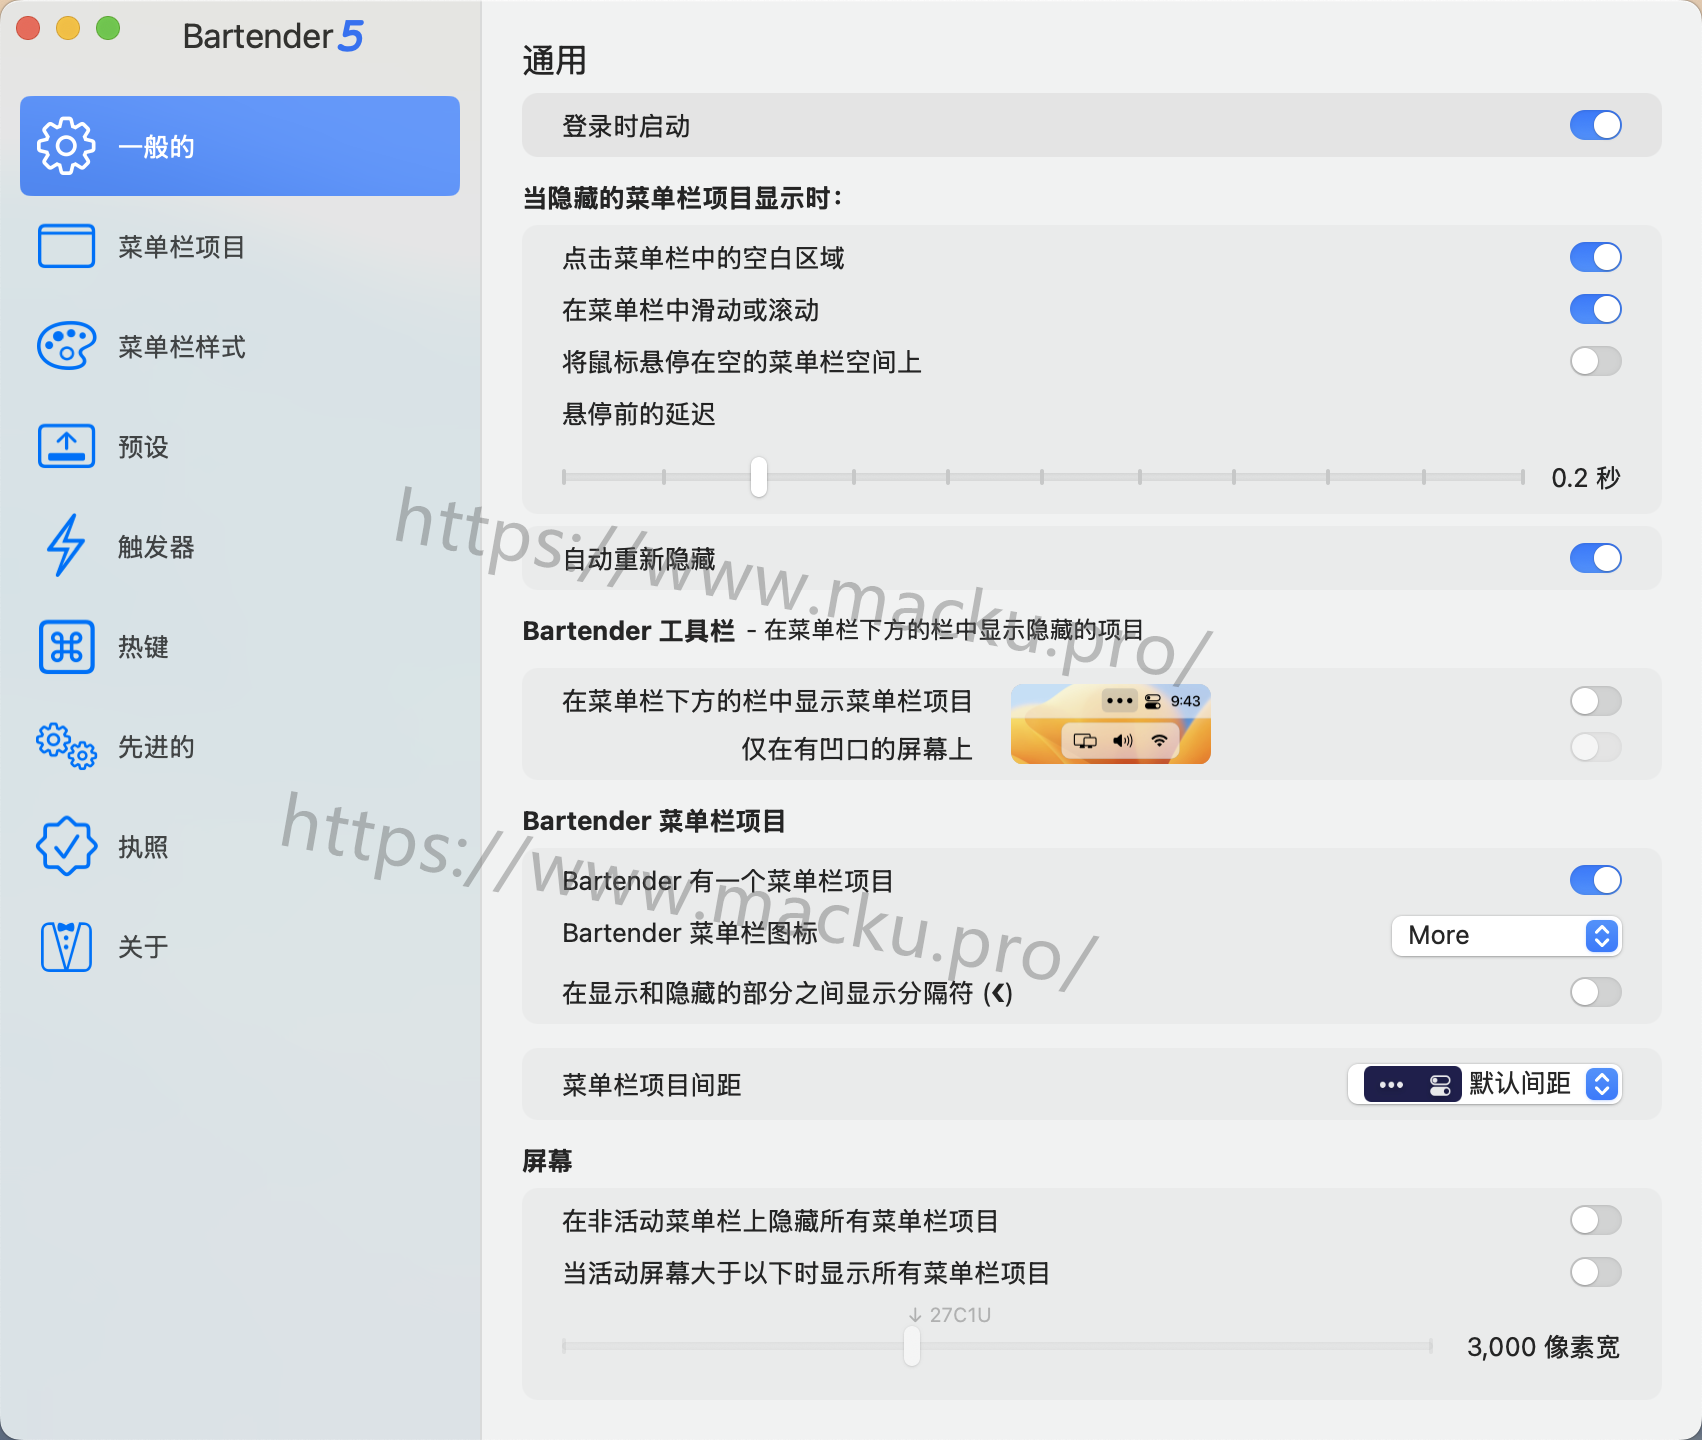Screen dimensions: 1702x1440
Task: Go to the 预设 section label
Action: point(143,447)
